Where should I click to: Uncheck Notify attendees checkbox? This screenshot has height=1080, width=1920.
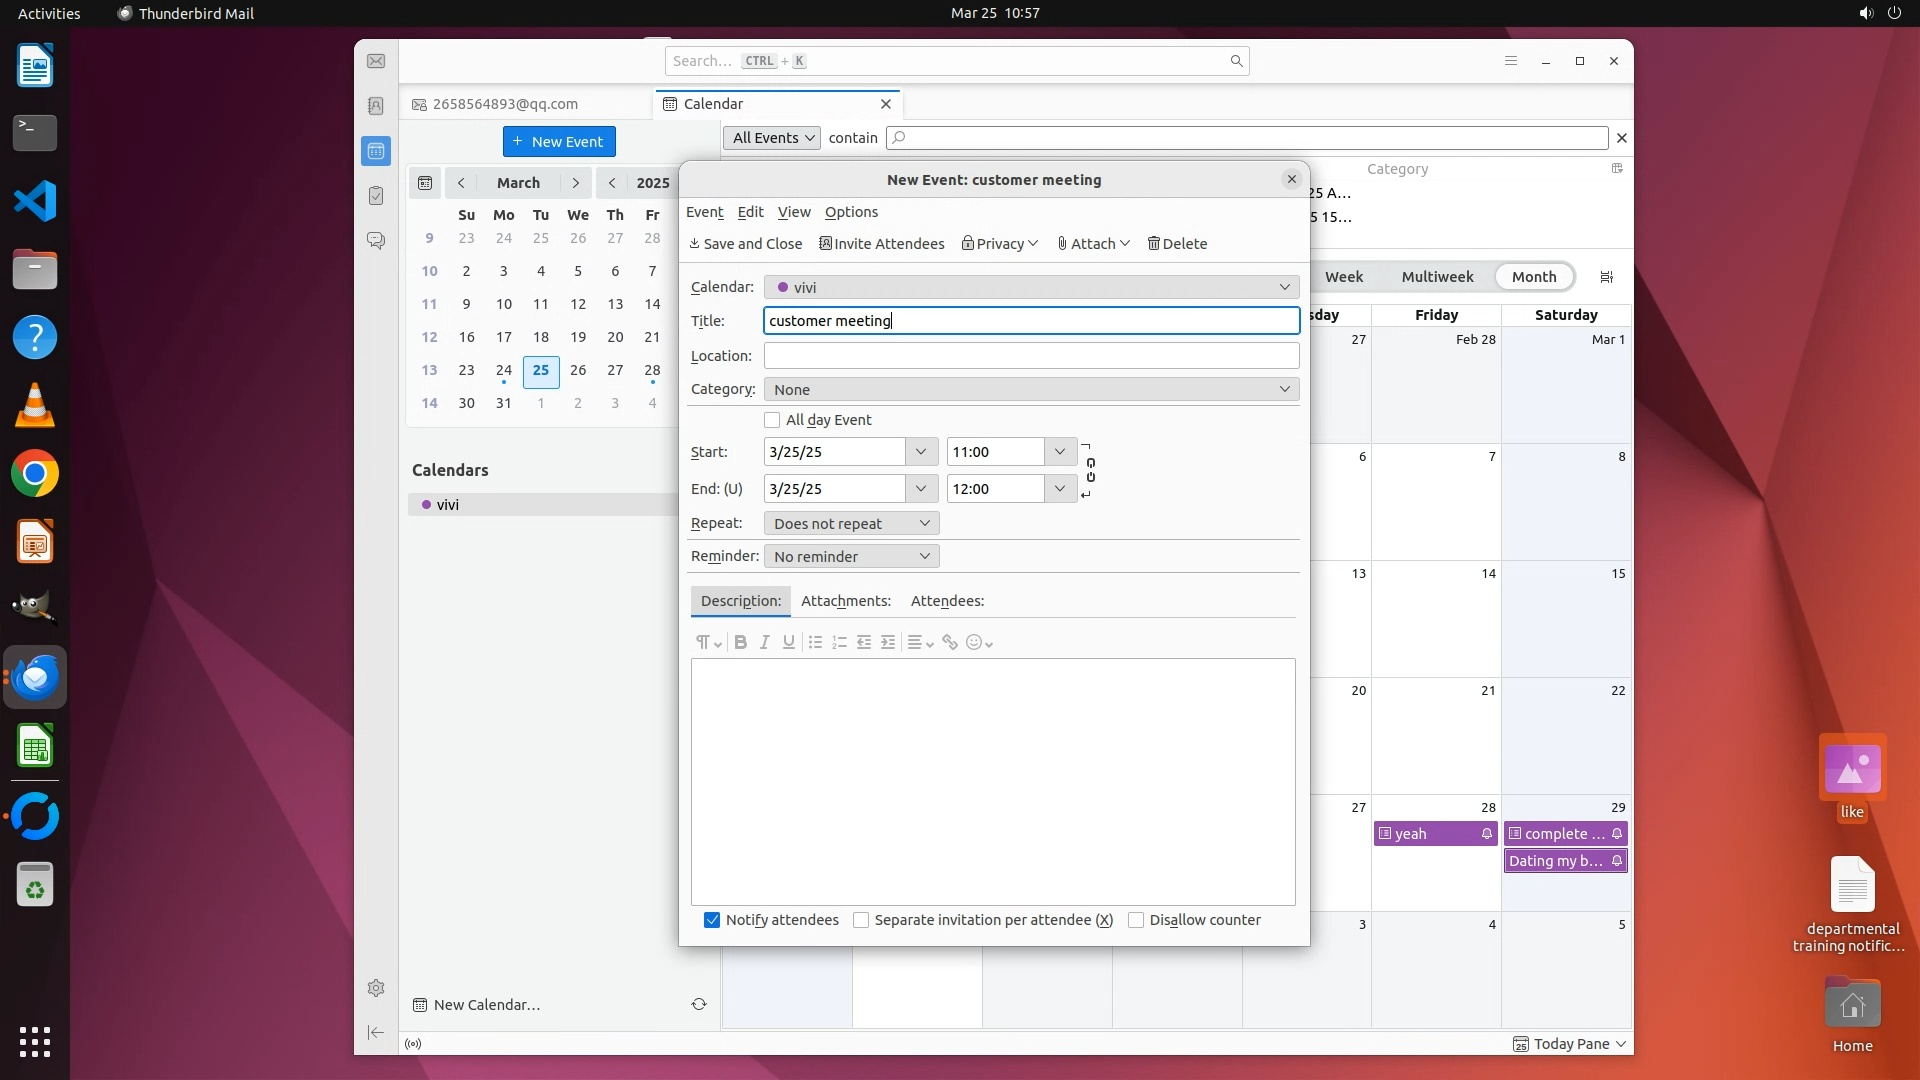pyautogui.click(x=712, y=921)
